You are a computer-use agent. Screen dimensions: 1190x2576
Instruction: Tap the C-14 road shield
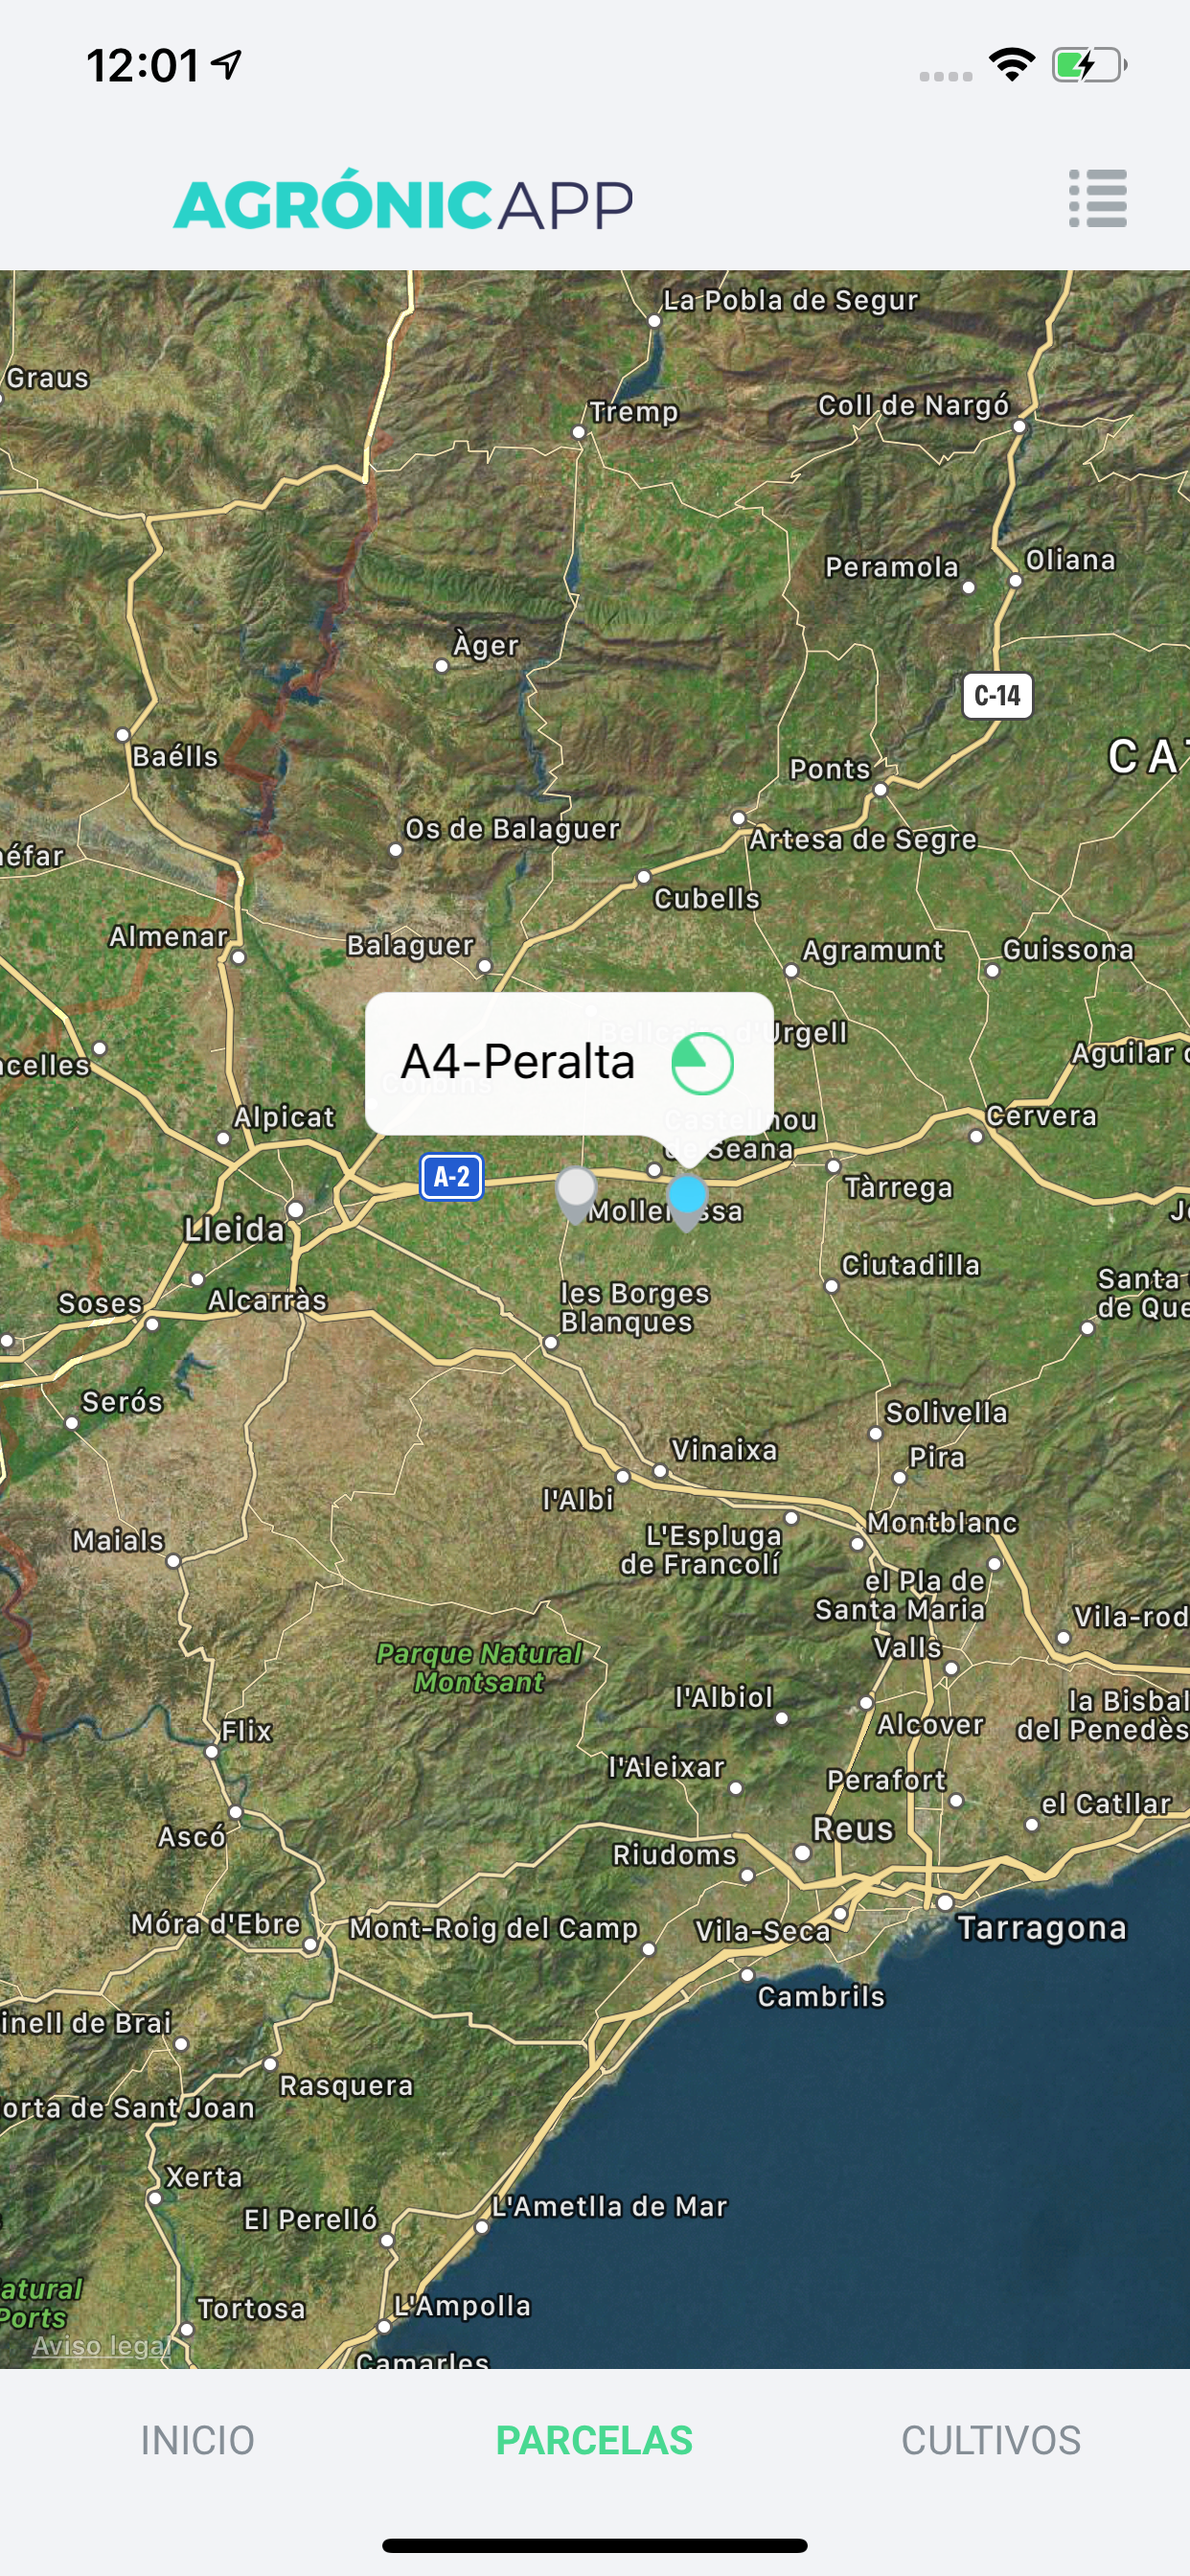tap(997, 695)
